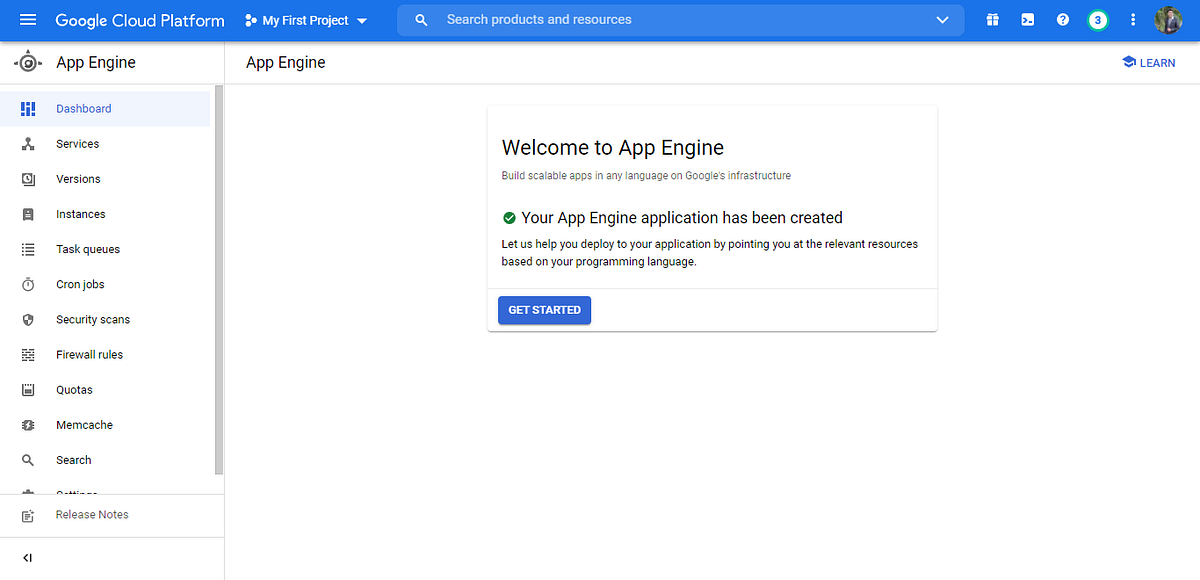Select Quotas from the sidebar

[75, 389]
